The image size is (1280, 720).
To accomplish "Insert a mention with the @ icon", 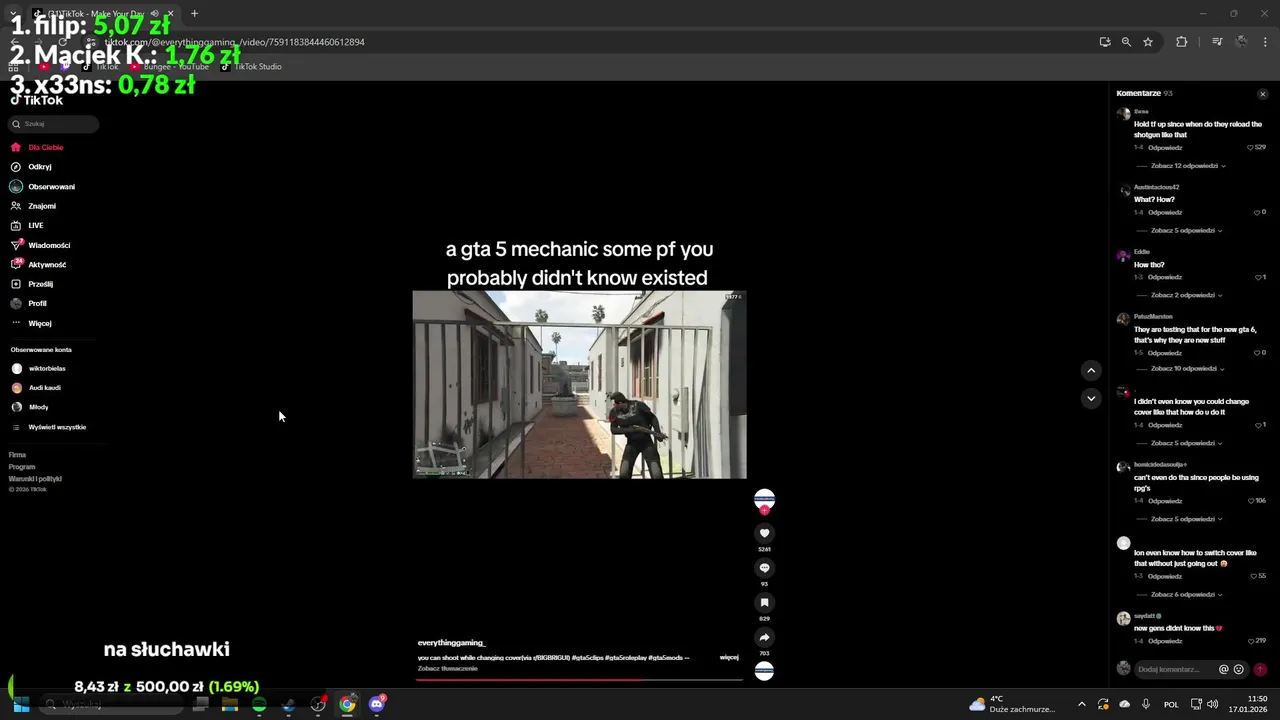I will 1223,669.
